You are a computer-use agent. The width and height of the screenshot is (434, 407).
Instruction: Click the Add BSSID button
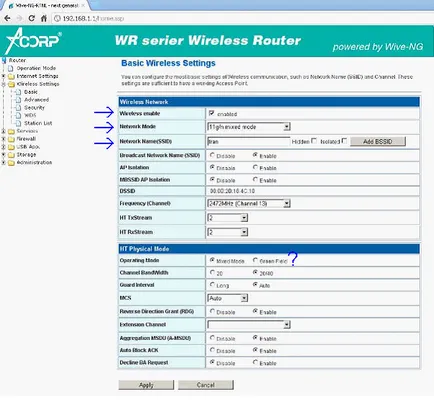tap(377, 142)
